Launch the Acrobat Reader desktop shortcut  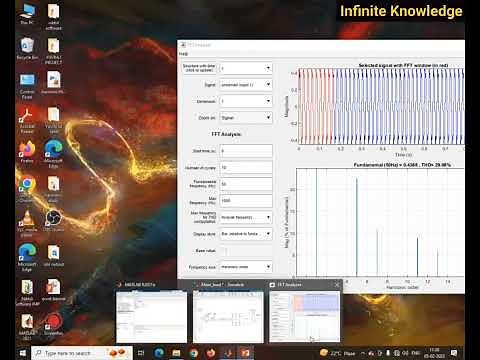pos(27,120)
